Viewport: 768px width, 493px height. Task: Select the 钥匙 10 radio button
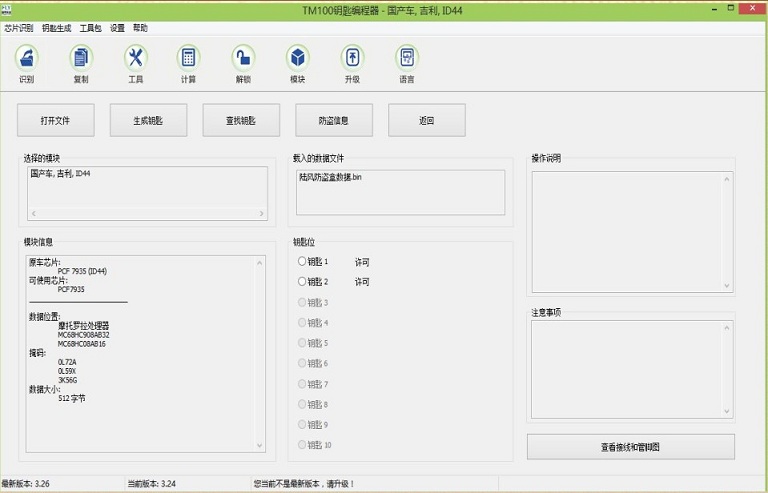[x=302, y=445]
